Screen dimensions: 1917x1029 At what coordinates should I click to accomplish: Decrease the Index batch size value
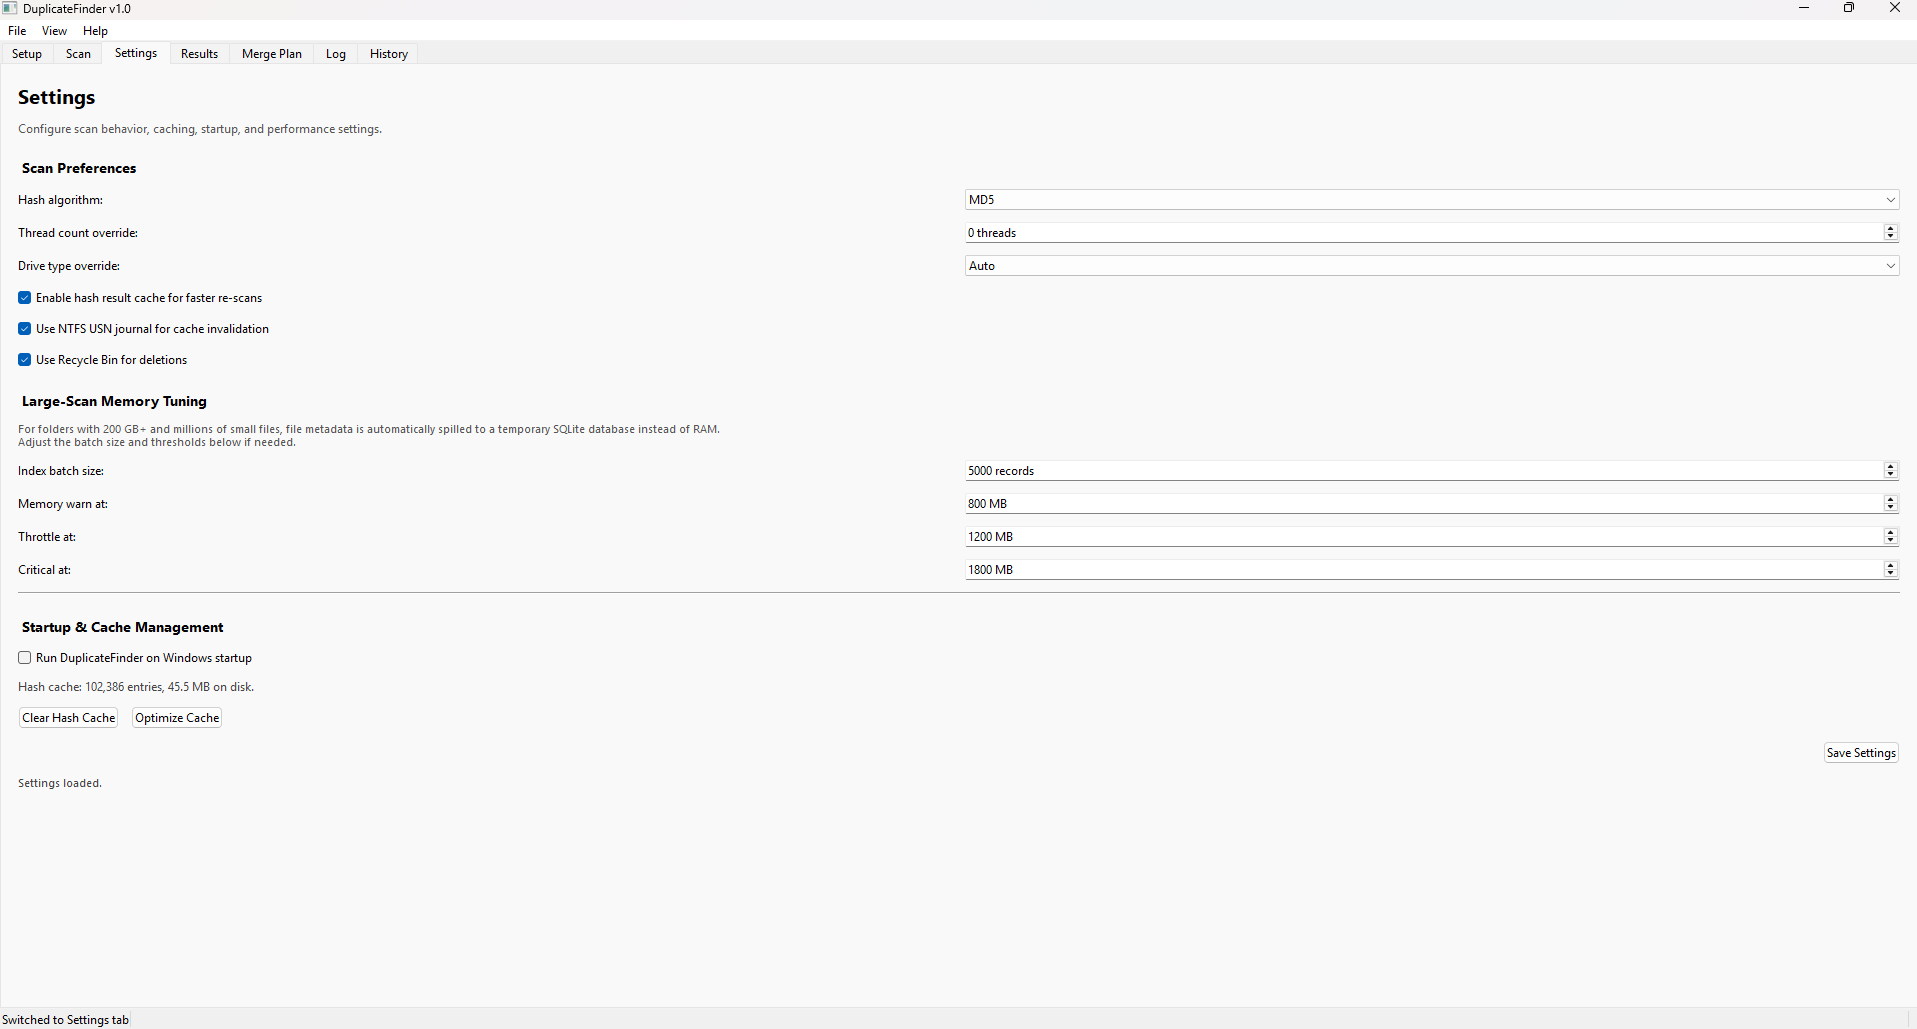1890,476
